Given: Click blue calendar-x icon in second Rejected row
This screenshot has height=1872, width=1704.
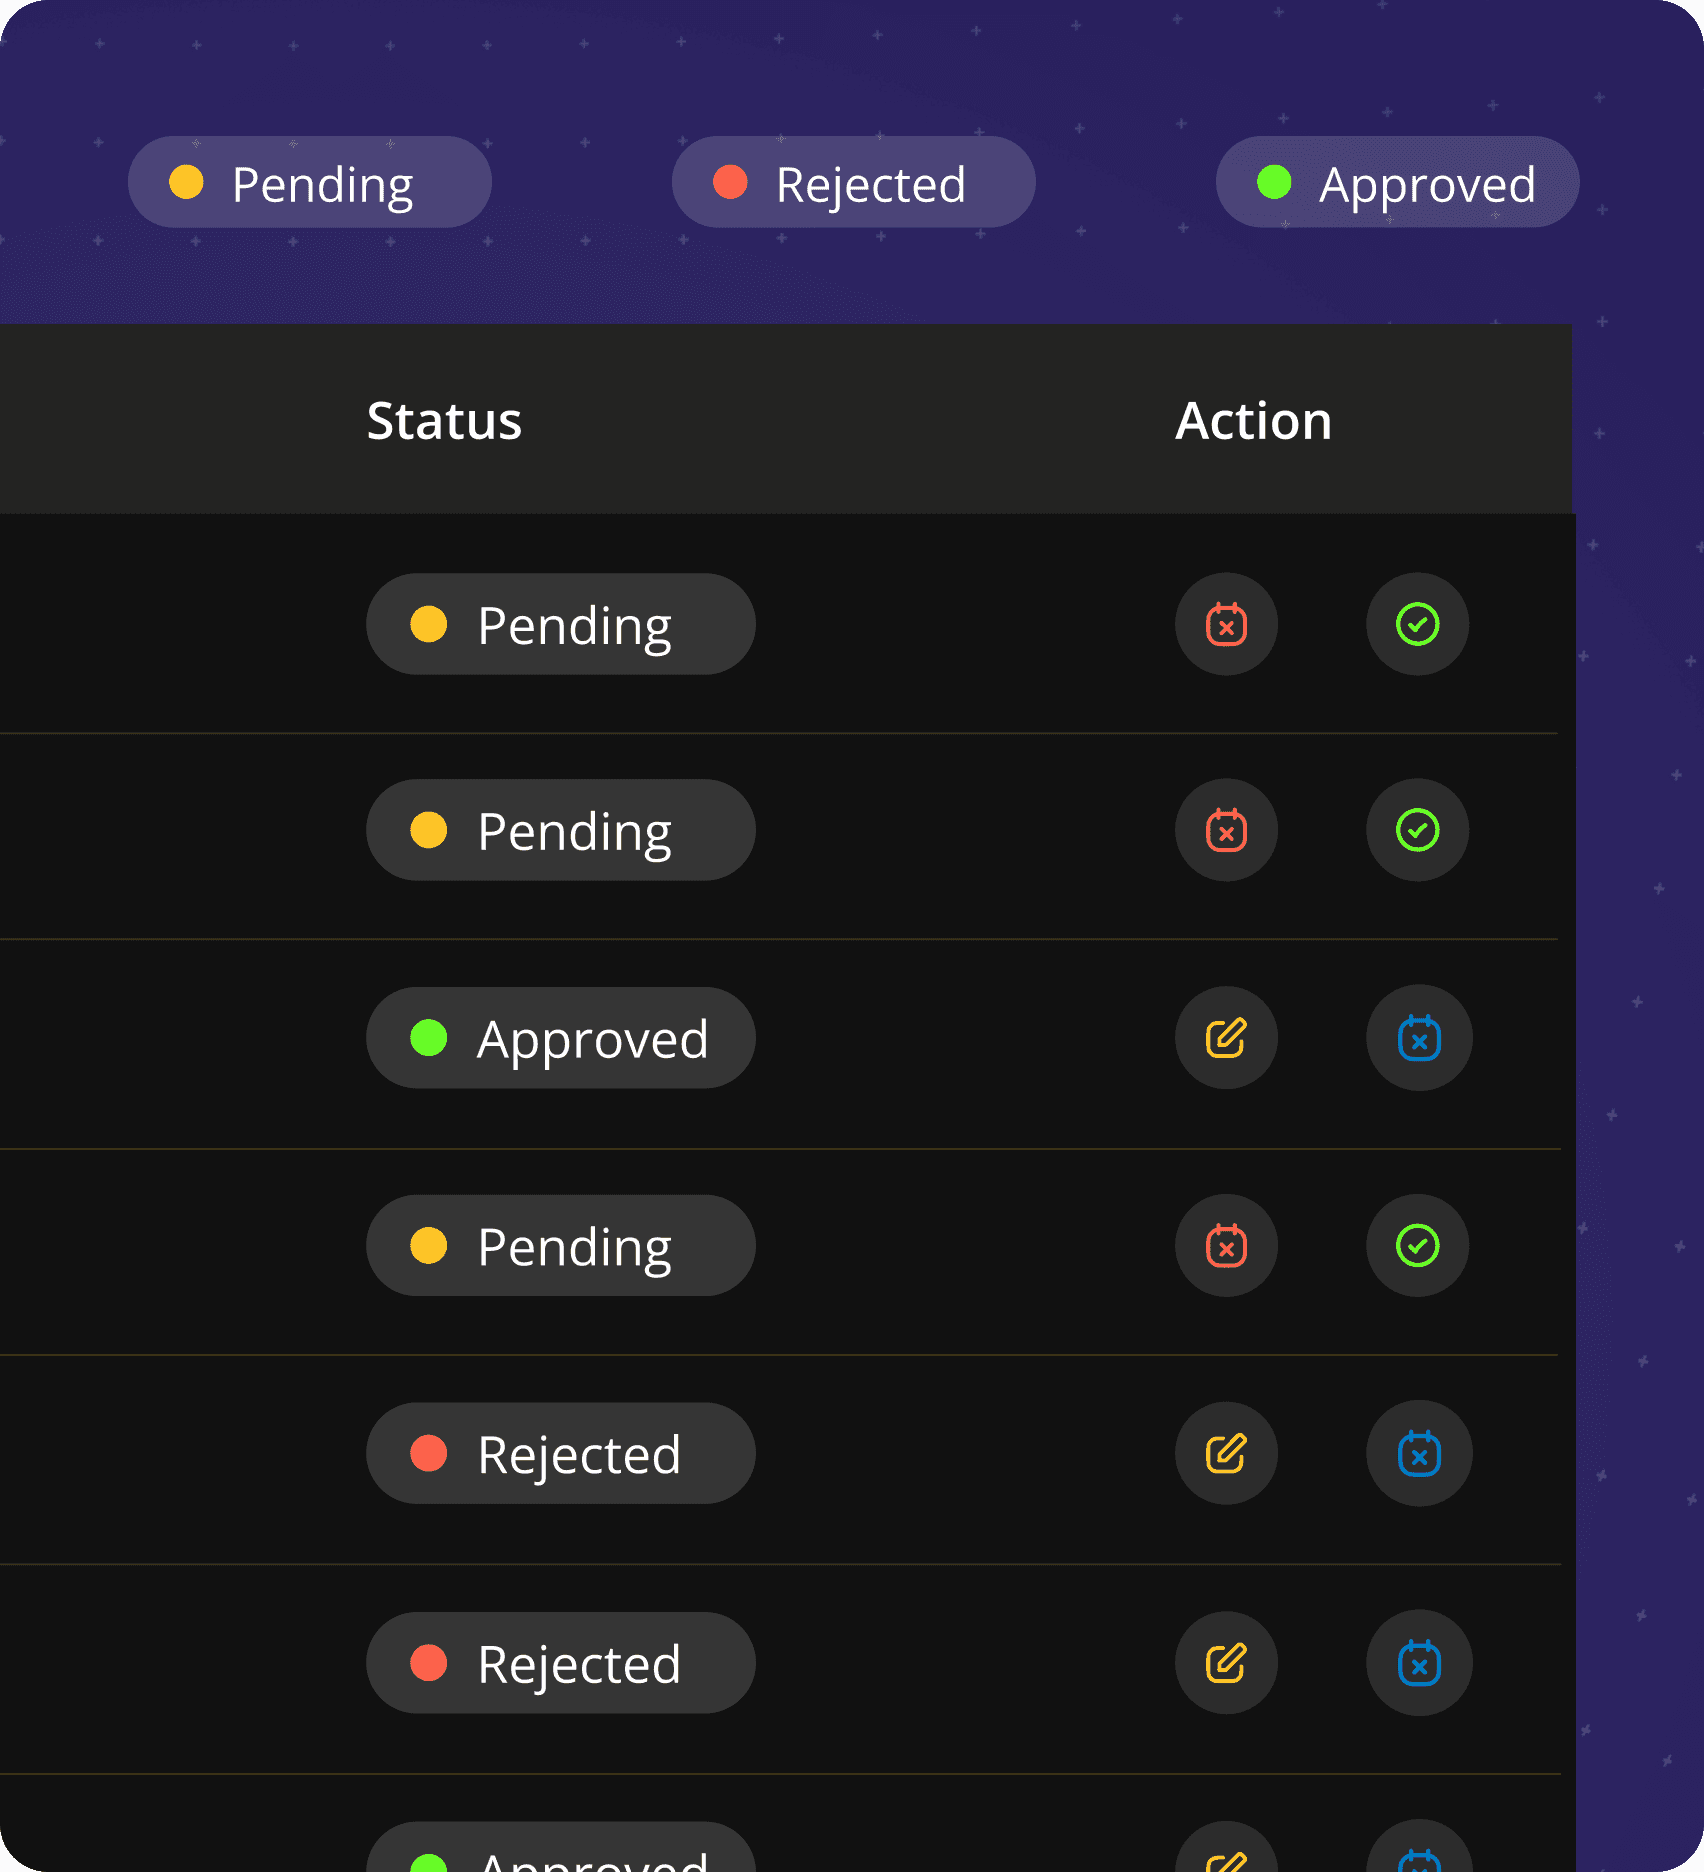Looking at the screenshot, I should (1419, 1663).
